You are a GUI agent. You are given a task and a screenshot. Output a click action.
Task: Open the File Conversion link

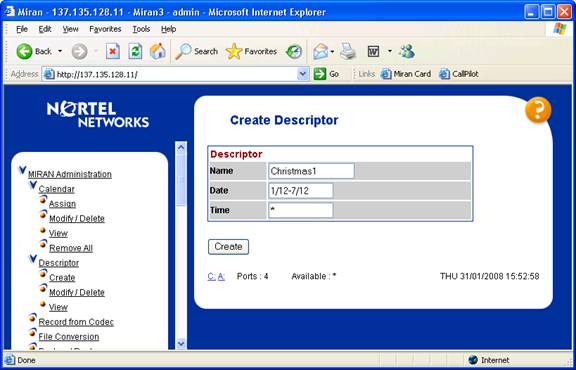[x=69, y=337]
